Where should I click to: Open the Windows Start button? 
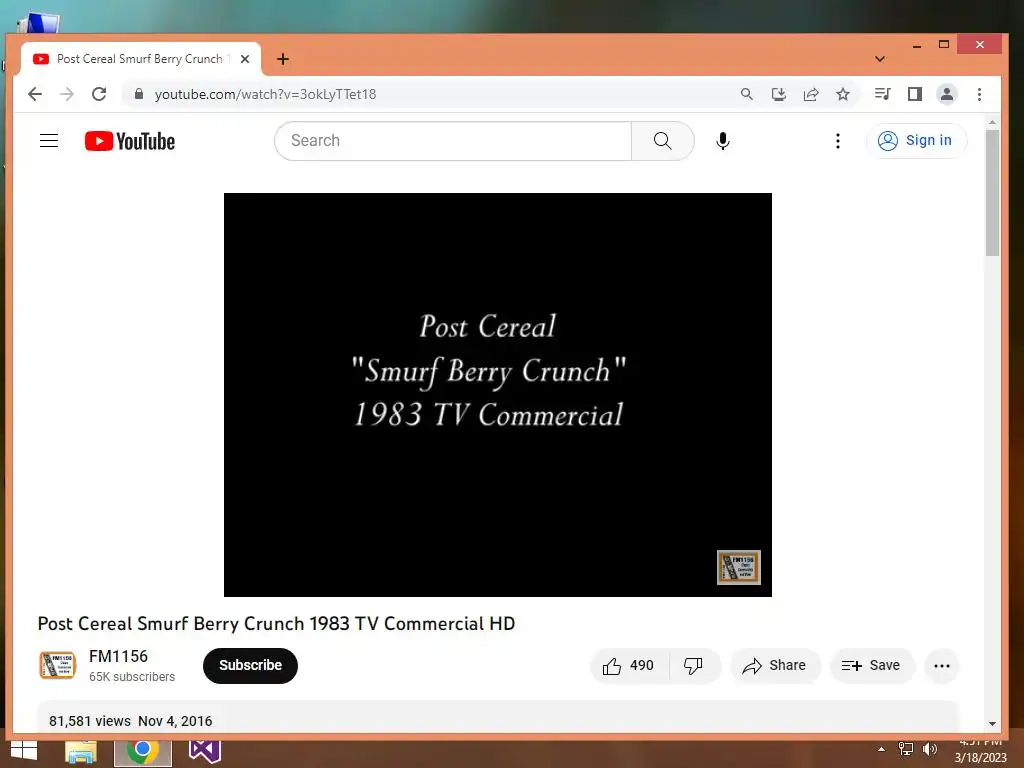click(24, 751)
